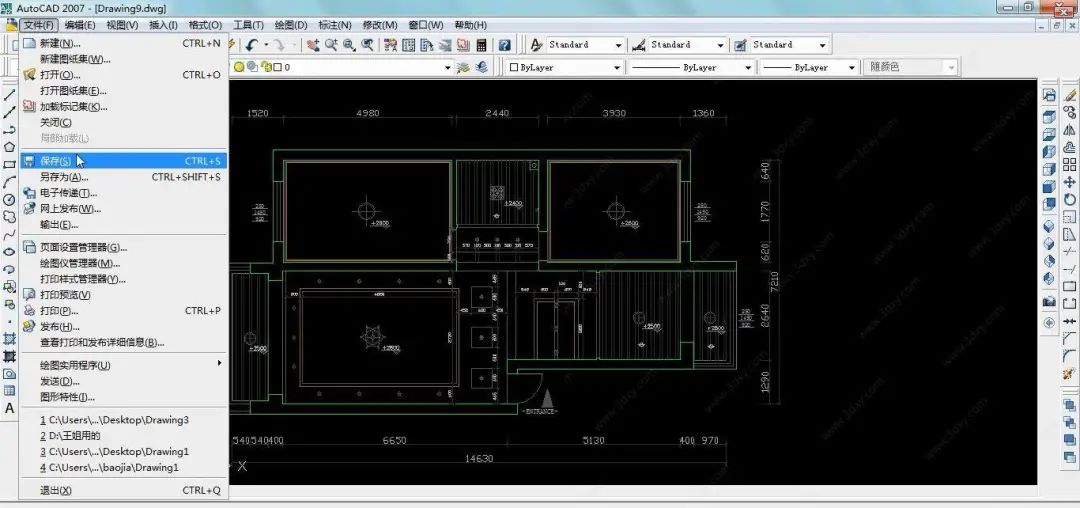This screenshot has width=1080, height=508.
Task: Choose 新建(N) from File menu
Action: [124, 43]
